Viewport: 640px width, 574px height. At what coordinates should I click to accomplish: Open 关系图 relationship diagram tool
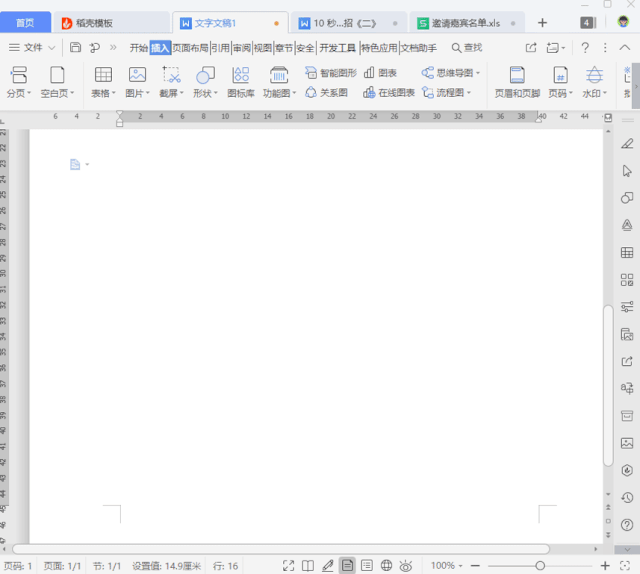(327, 92)
